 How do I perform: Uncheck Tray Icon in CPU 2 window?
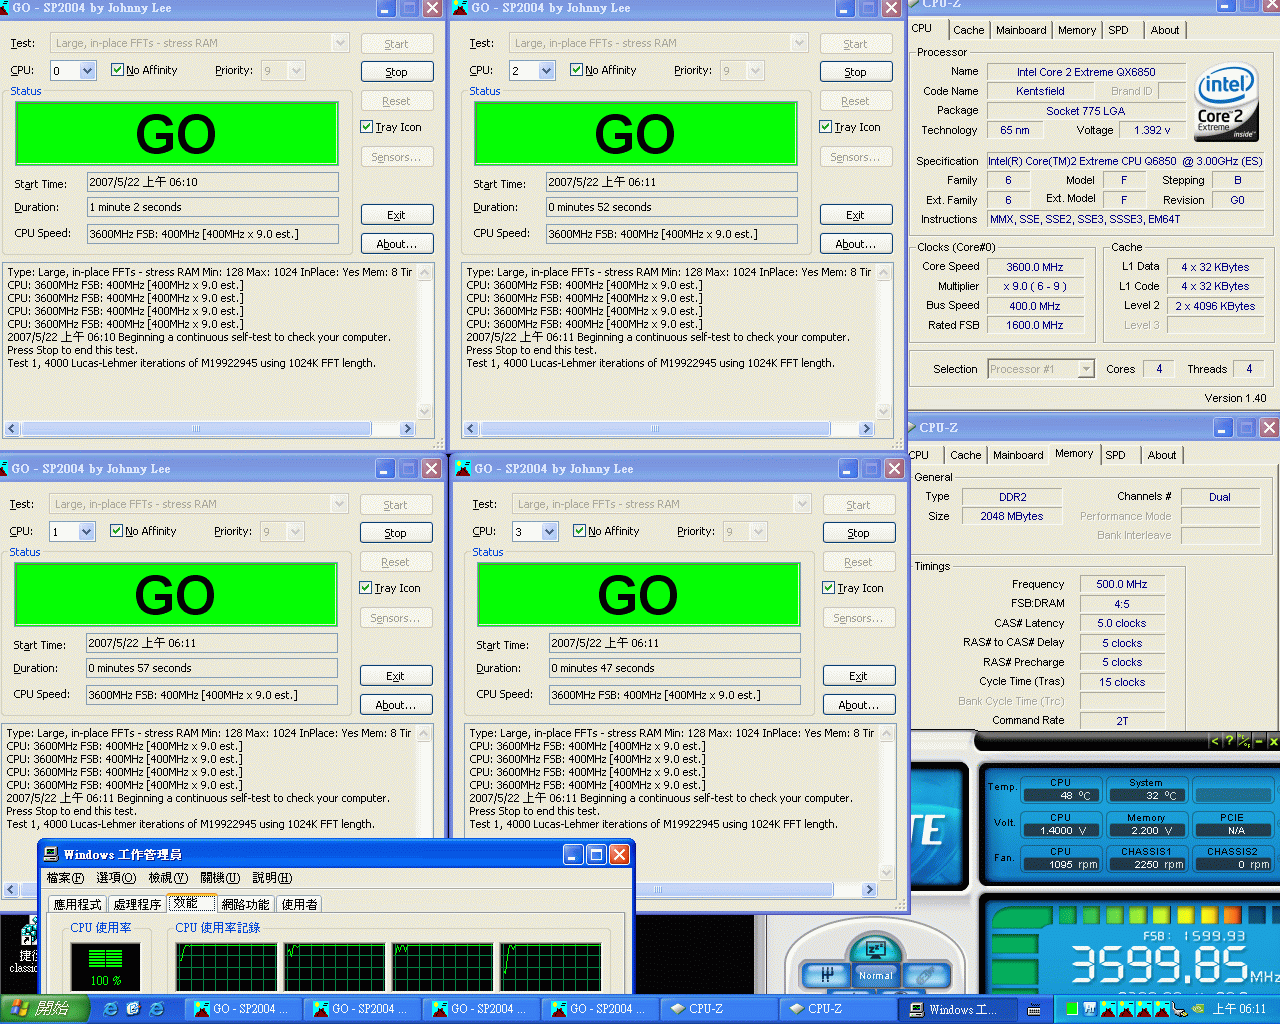click(x=826, y=127)
